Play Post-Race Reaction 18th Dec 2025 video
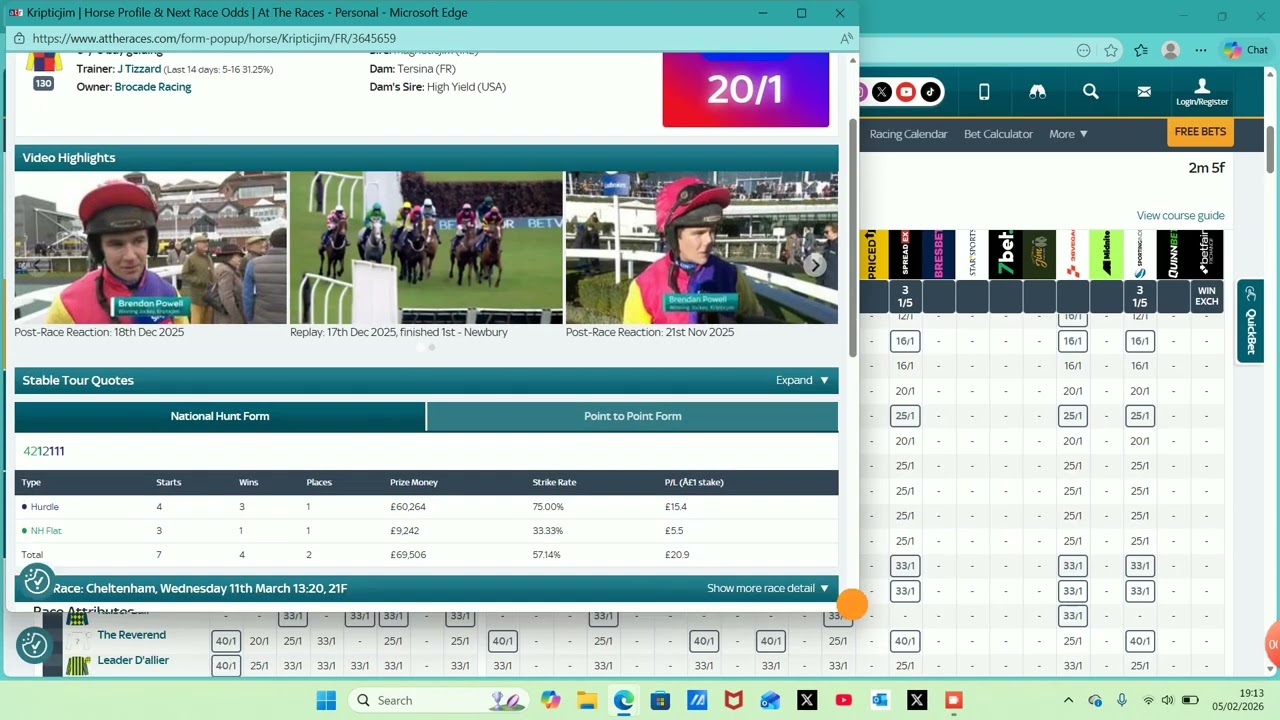Image resolution: width=1280 pixels, height=720 pixels. [x=150, y=248]
